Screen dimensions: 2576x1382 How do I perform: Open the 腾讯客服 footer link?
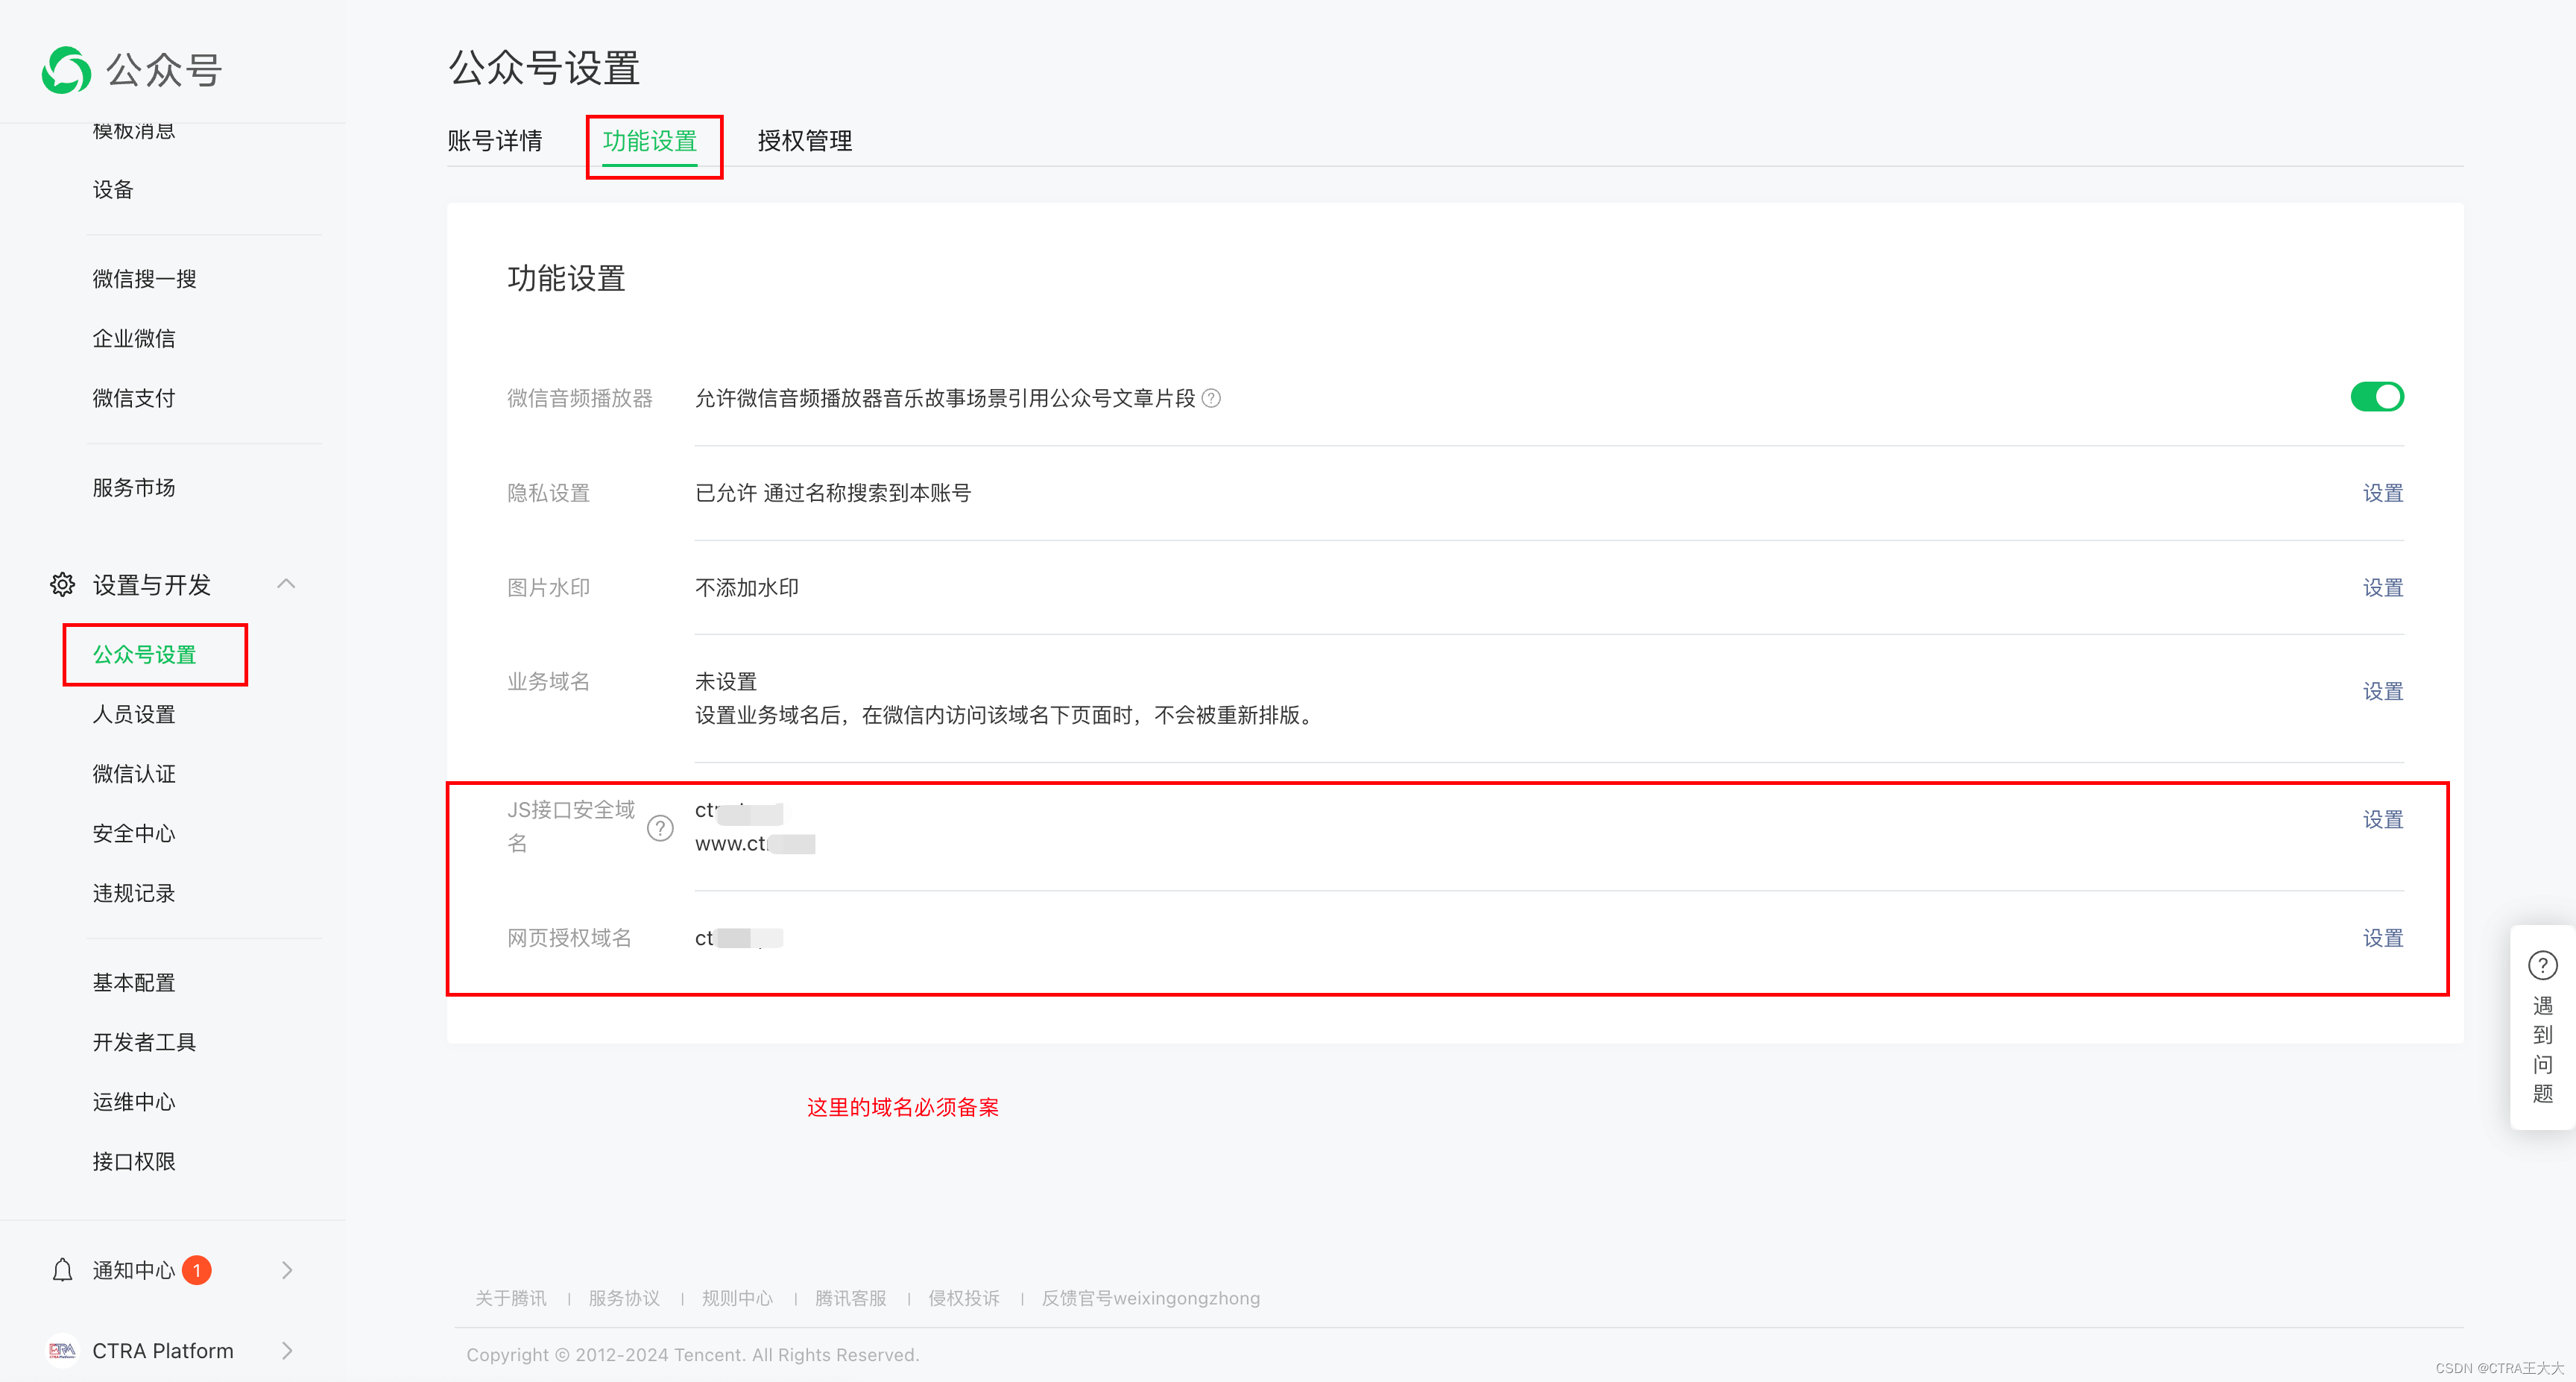(851, 1298)
